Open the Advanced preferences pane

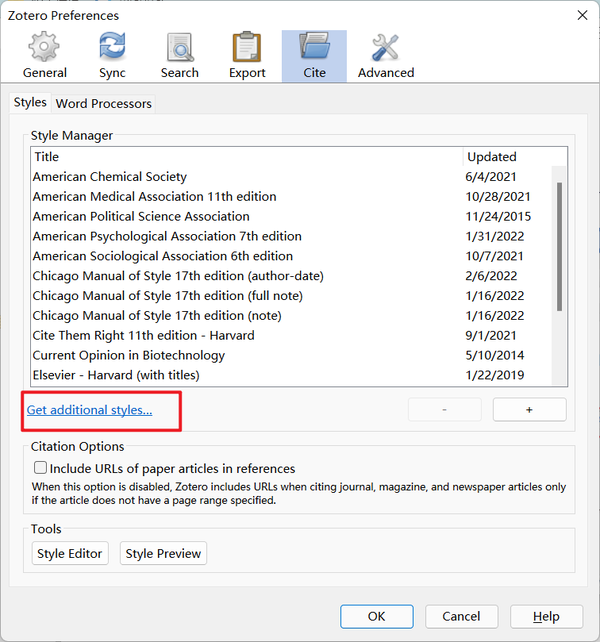[x=385, y=55]
